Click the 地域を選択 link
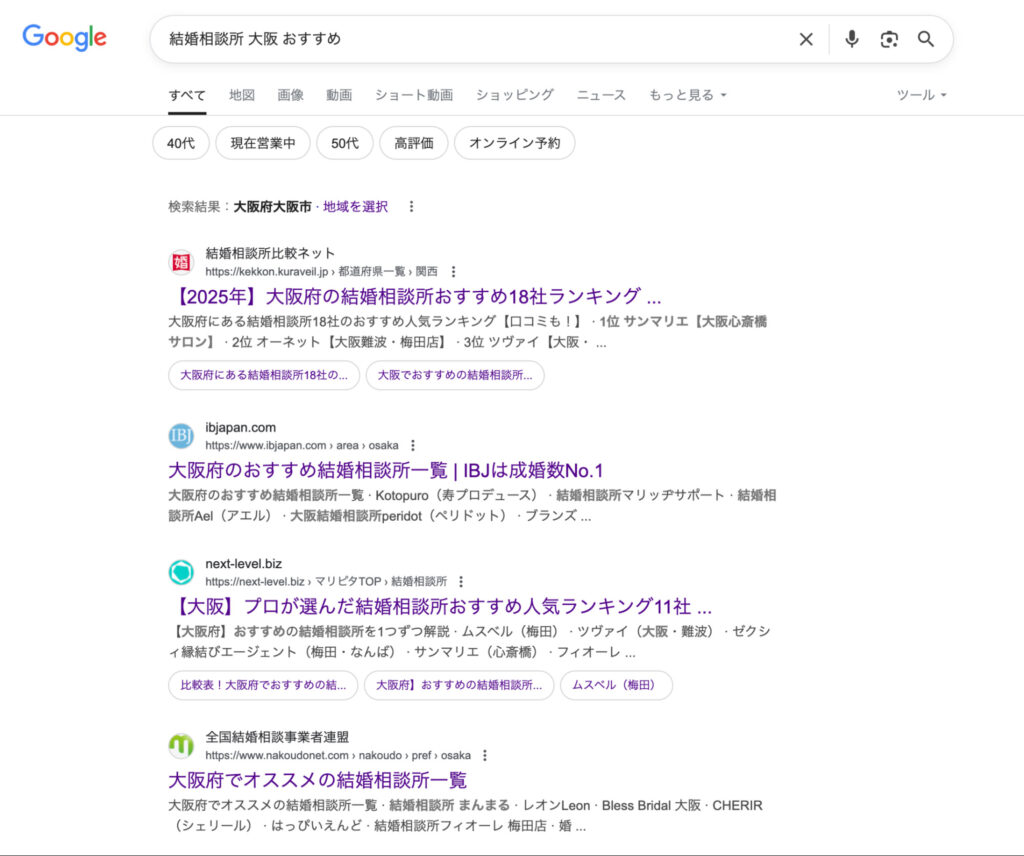The height and width of the screenshot is (856, 1024). [x=355, y=206]
